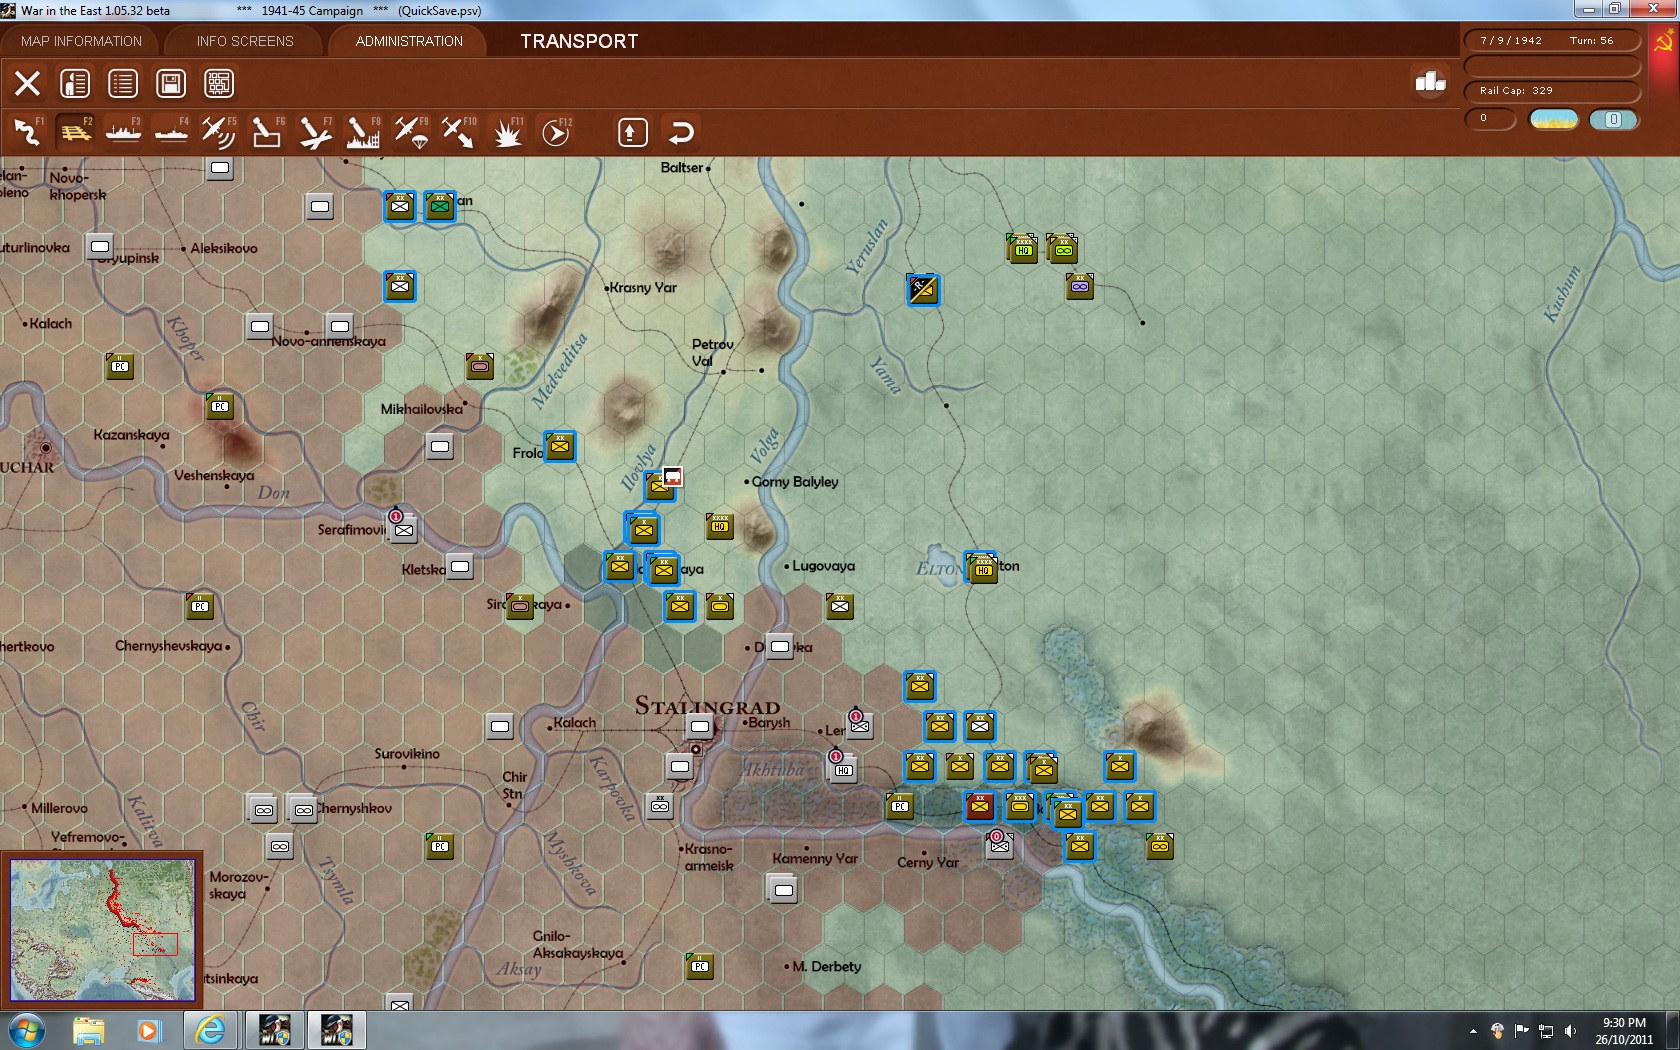1680x1050 pixels.
Task: Select the red unit counter above Cerny Yar
Action: pos(979,805)
